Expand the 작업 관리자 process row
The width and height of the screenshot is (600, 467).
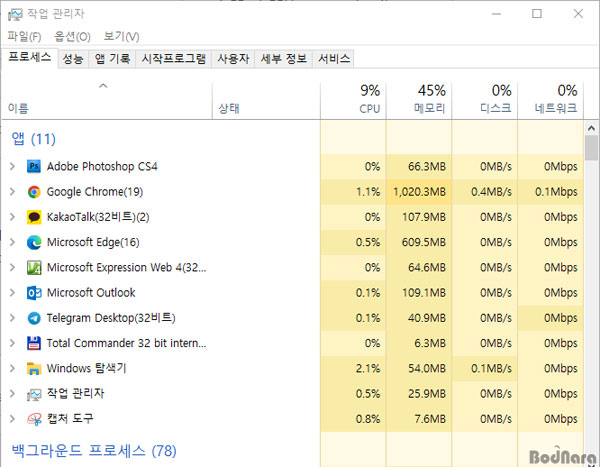(x=12, y=394)
